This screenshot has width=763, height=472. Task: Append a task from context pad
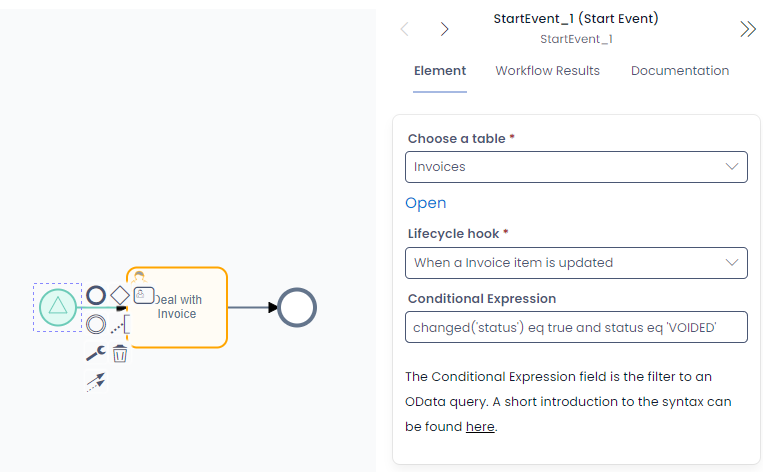coord(144,295)
